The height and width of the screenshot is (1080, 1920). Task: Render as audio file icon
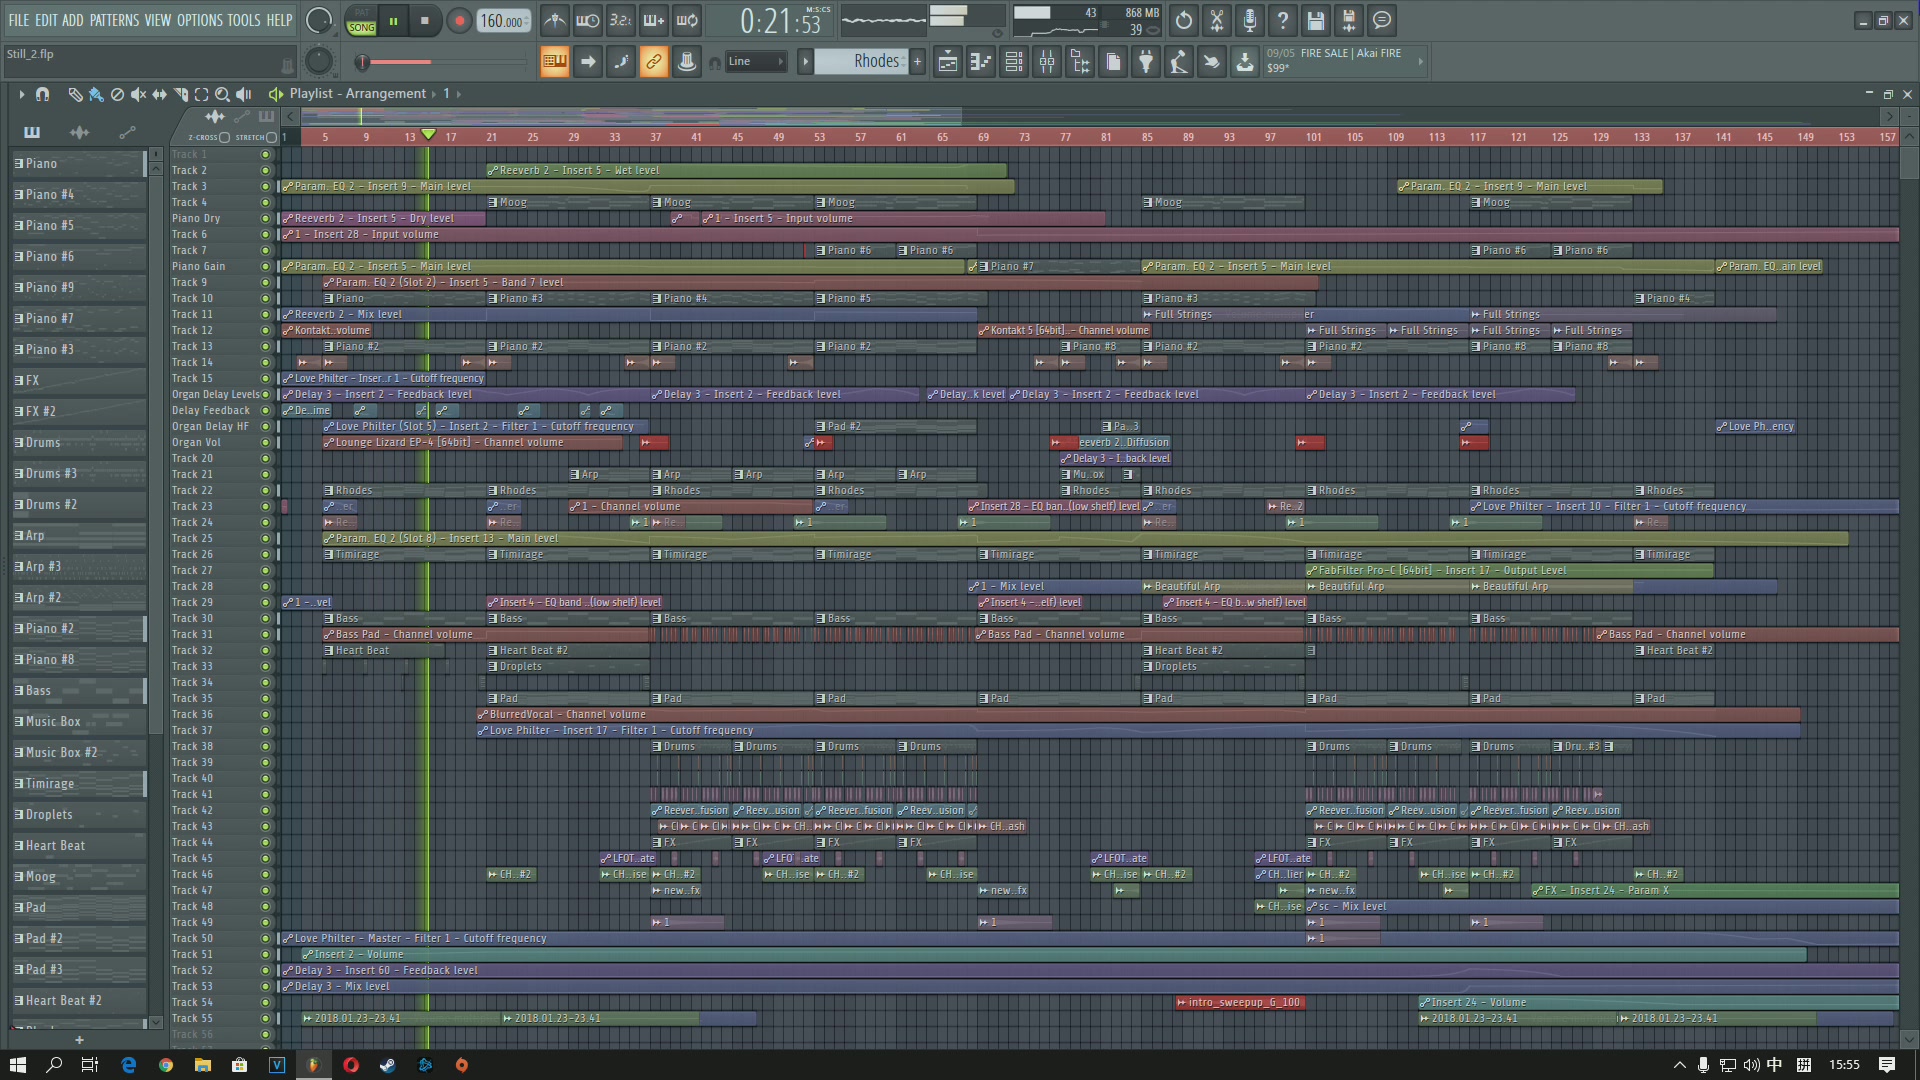tap(1348, 20)
